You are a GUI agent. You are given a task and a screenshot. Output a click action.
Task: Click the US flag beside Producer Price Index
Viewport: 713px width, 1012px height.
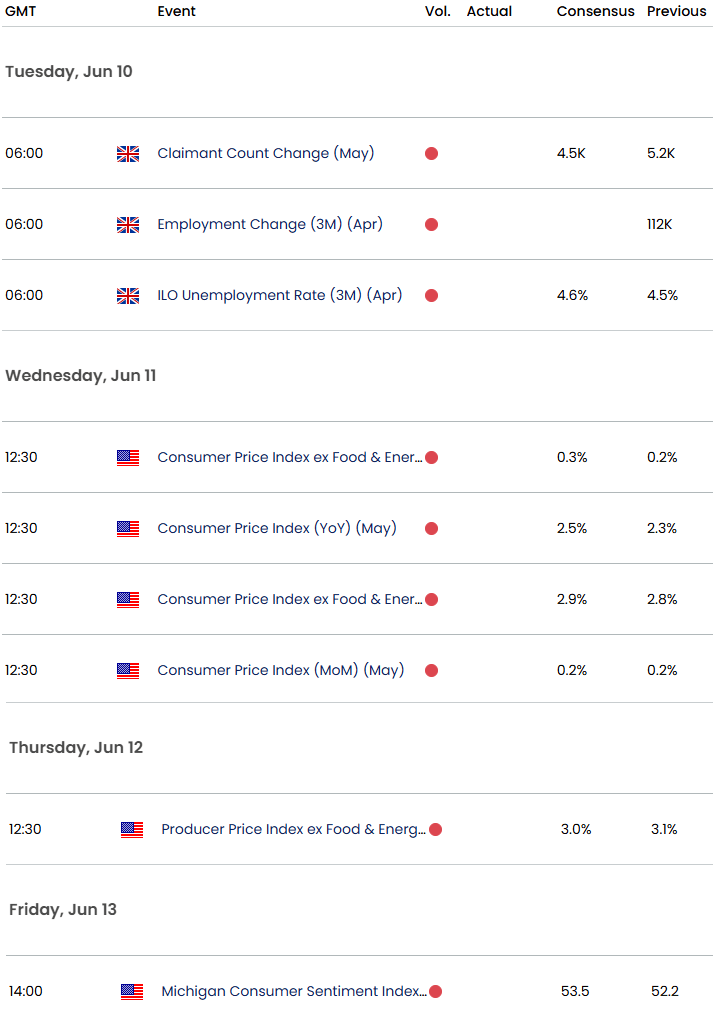(132, 830)
